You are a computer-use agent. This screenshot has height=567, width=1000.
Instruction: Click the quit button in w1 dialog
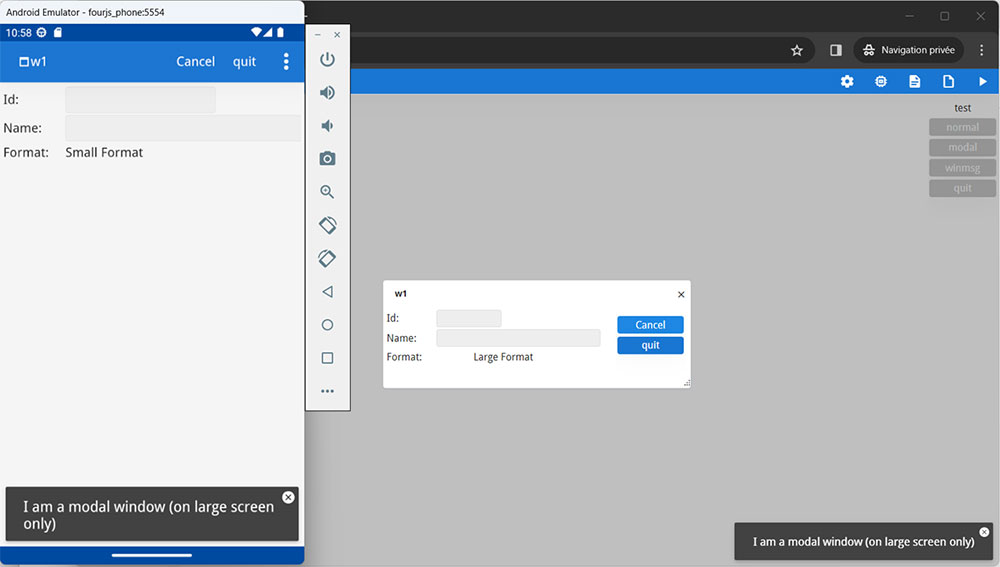click(650, 345)
